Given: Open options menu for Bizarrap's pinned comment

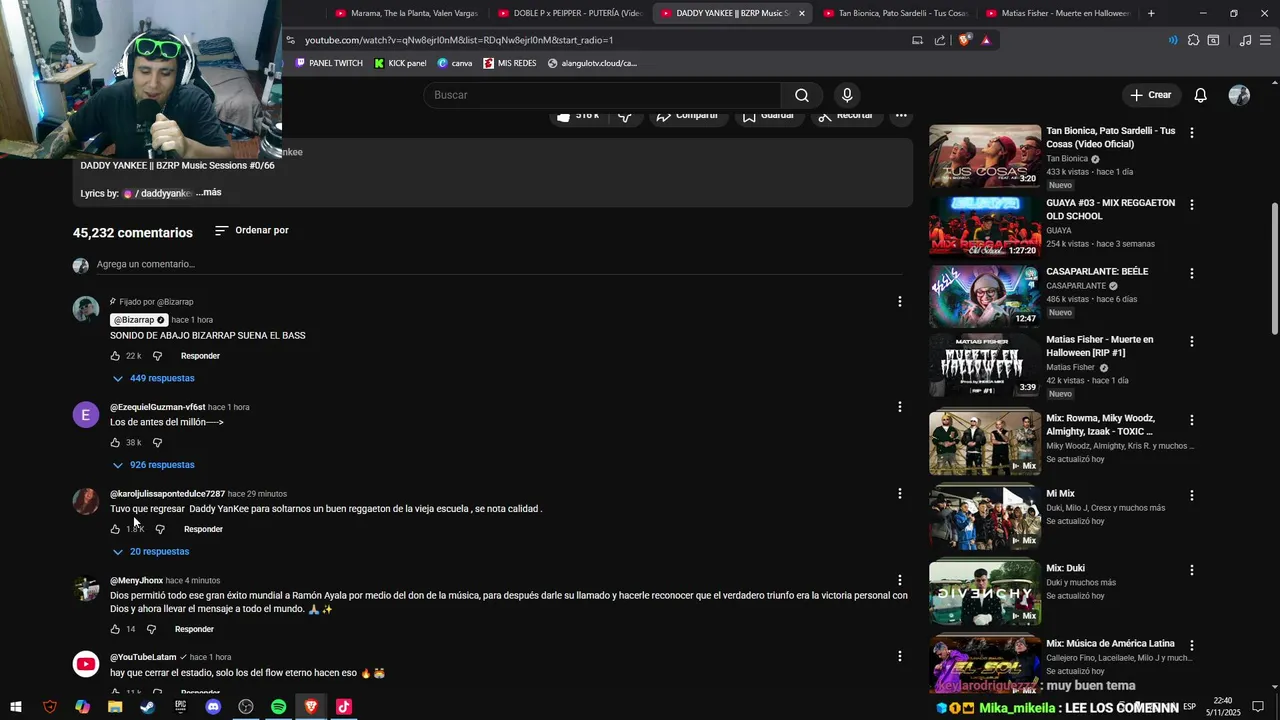Looking at the screenshot, I should tap(899, 301).
